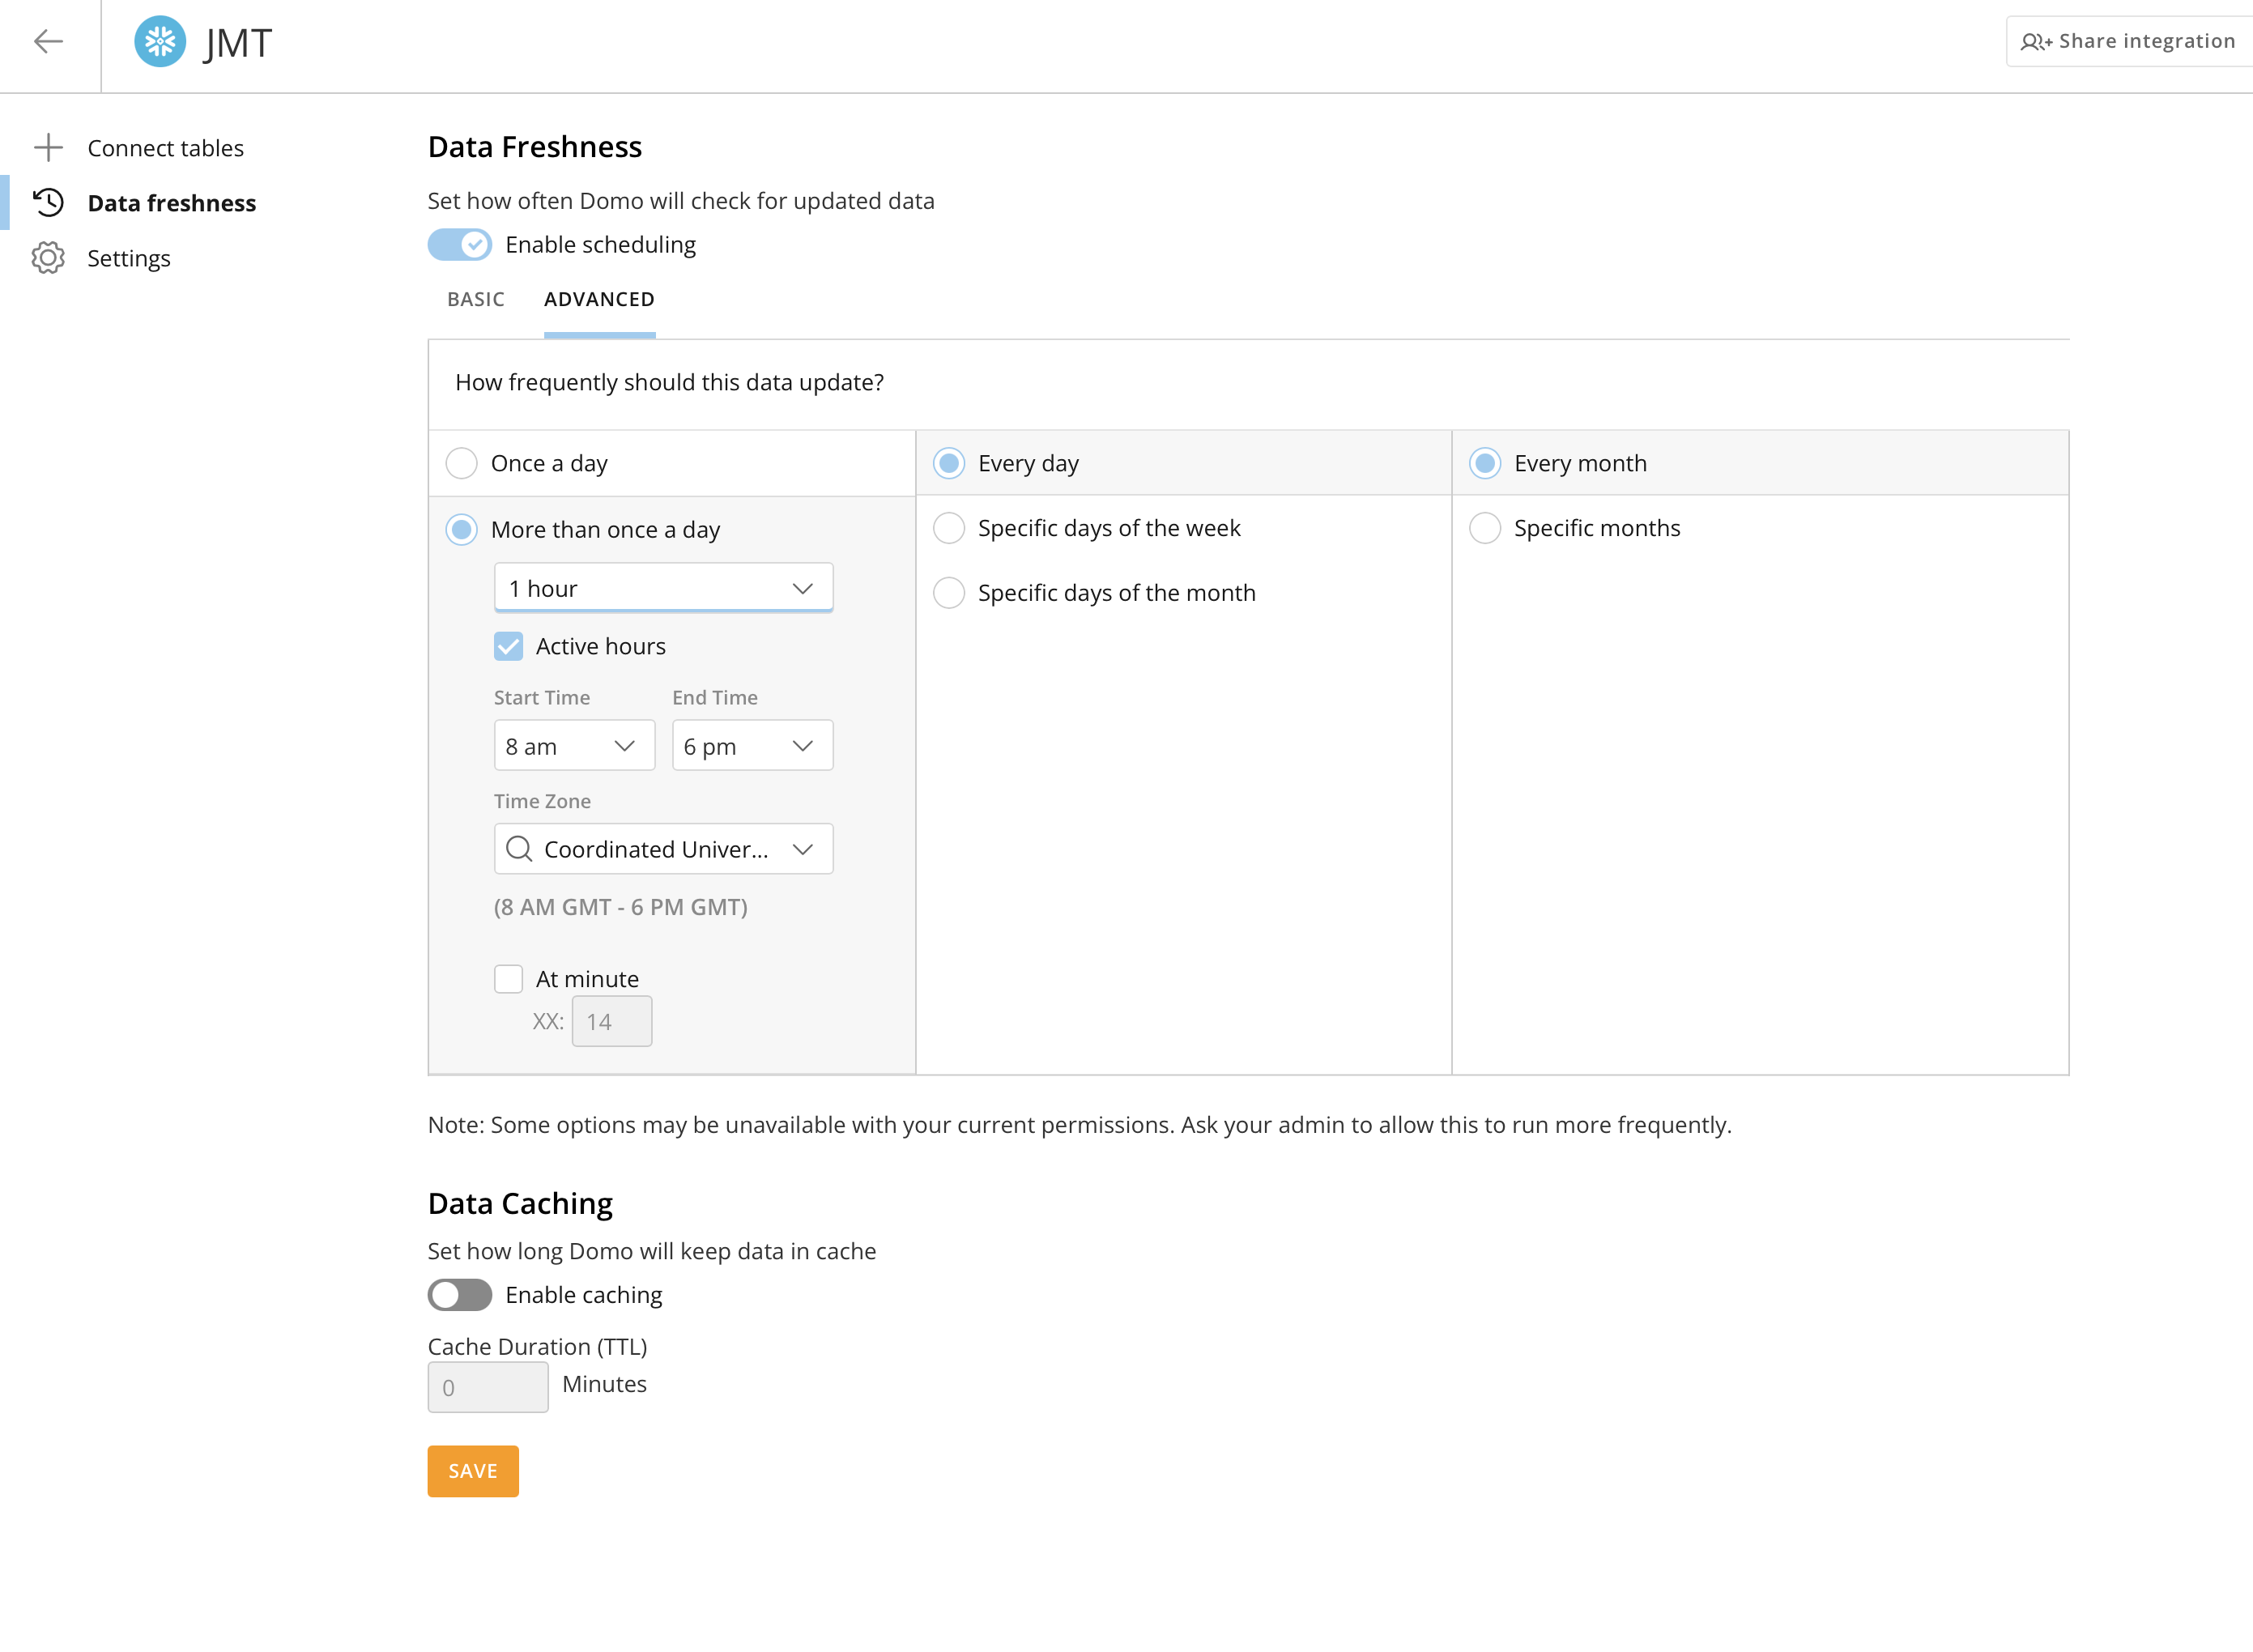Switch to the BASIC tab

475,299
